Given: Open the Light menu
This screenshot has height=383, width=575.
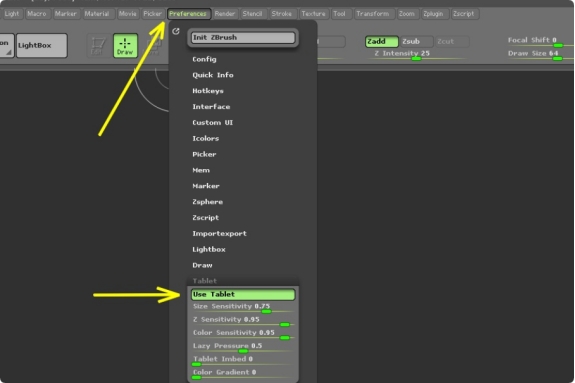Looking at the screenshot, I should click(12, 14).
